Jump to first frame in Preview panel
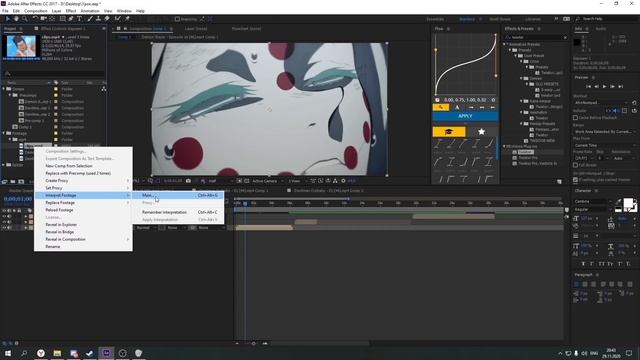 588,87
